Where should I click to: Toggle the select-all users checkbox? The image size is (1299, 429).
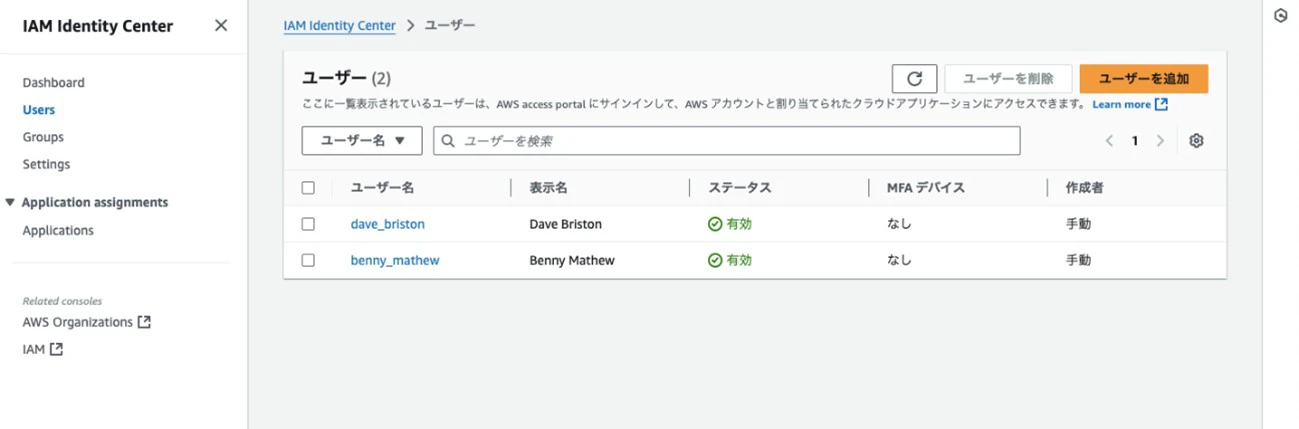(x=308, y=188)
